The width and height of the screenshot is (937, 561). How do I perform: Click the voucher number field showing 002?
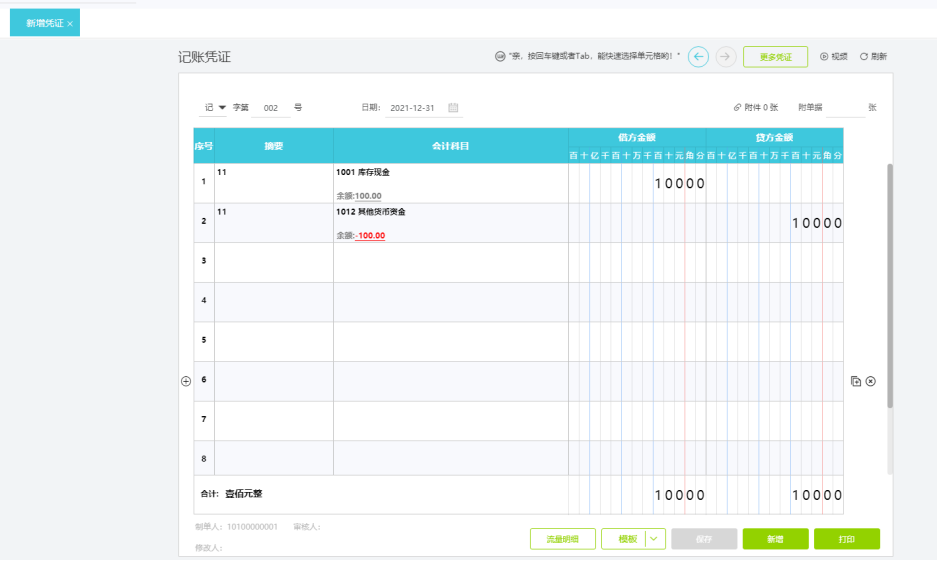click(271, 107)
